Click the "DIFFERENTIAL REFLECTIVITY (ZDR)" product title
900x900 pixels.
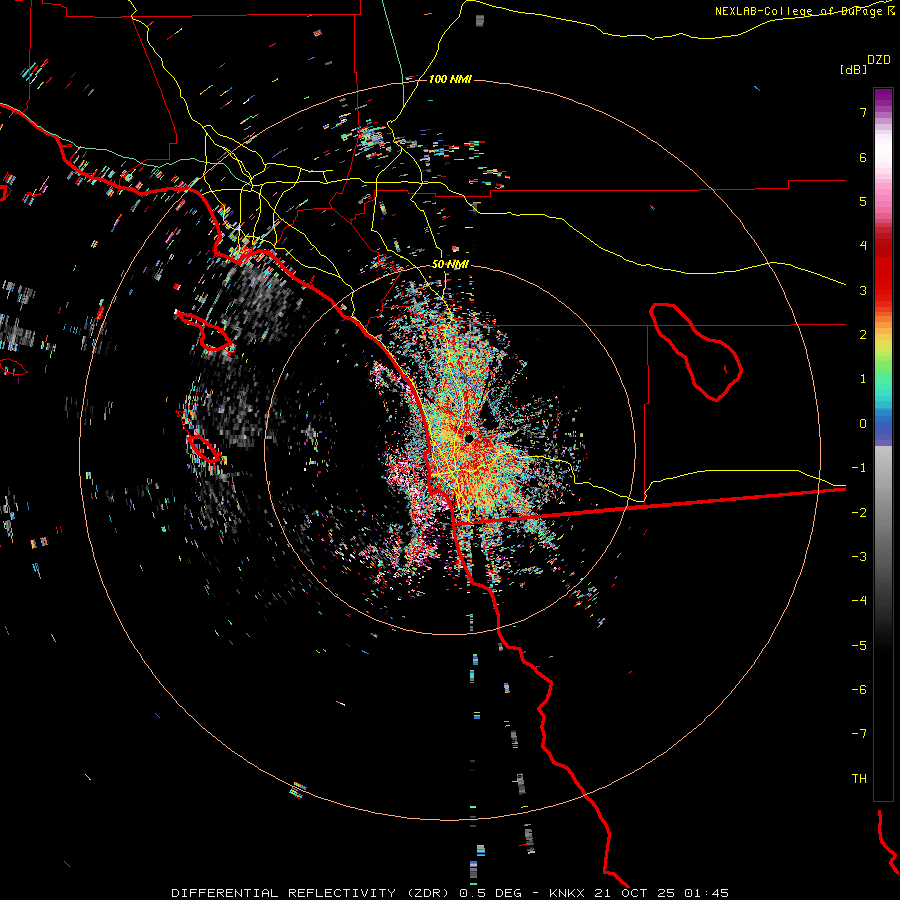click(x=313, y=893)
